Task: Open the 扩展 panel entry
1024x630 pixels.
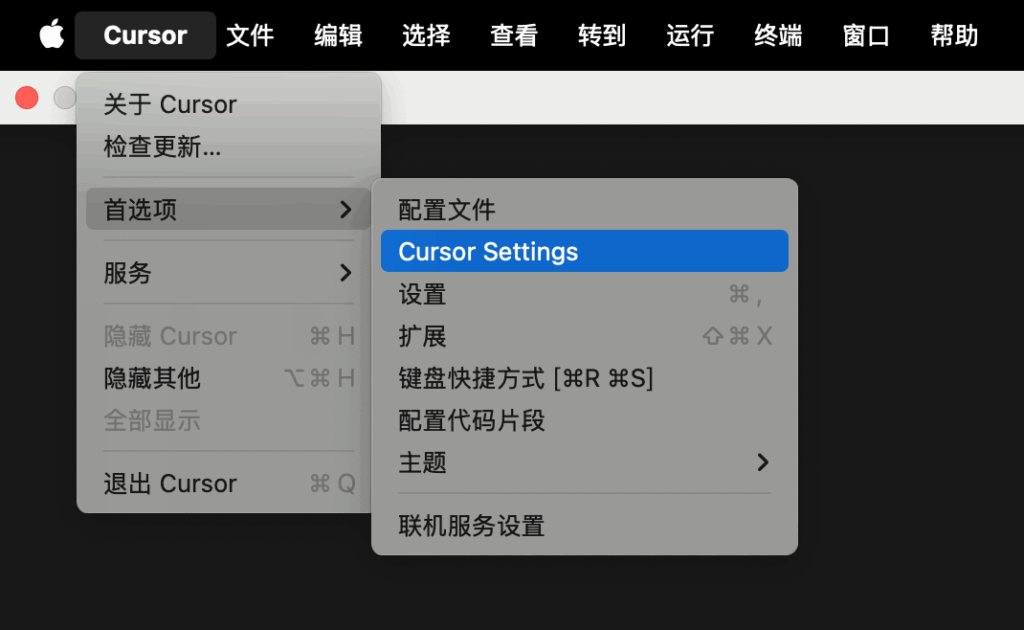Action: click(x=422, y=337)
